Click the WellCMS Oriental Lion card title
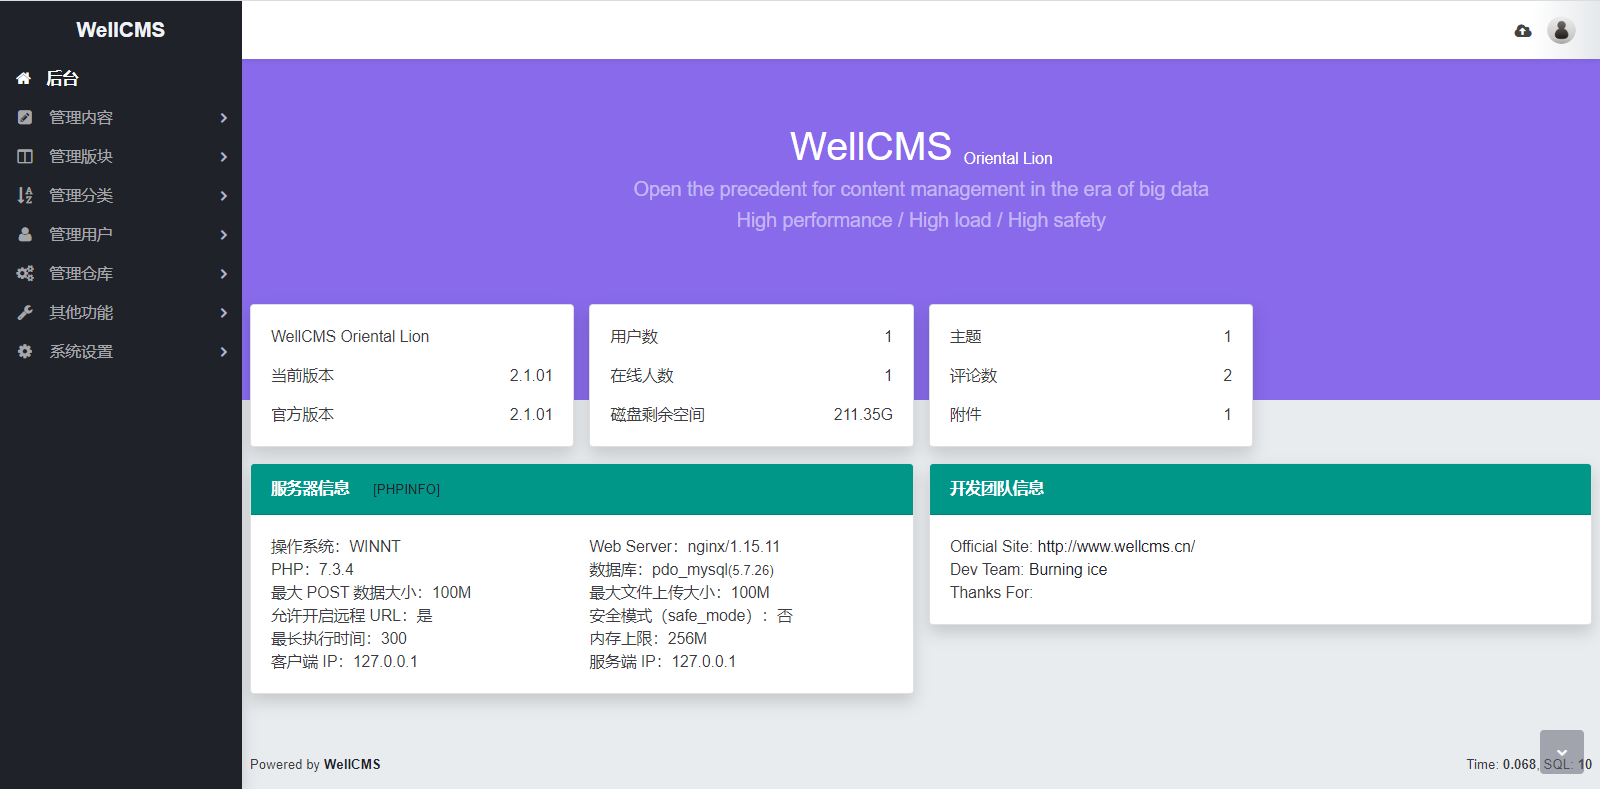The image size is (1600, 789). [350, 336]
